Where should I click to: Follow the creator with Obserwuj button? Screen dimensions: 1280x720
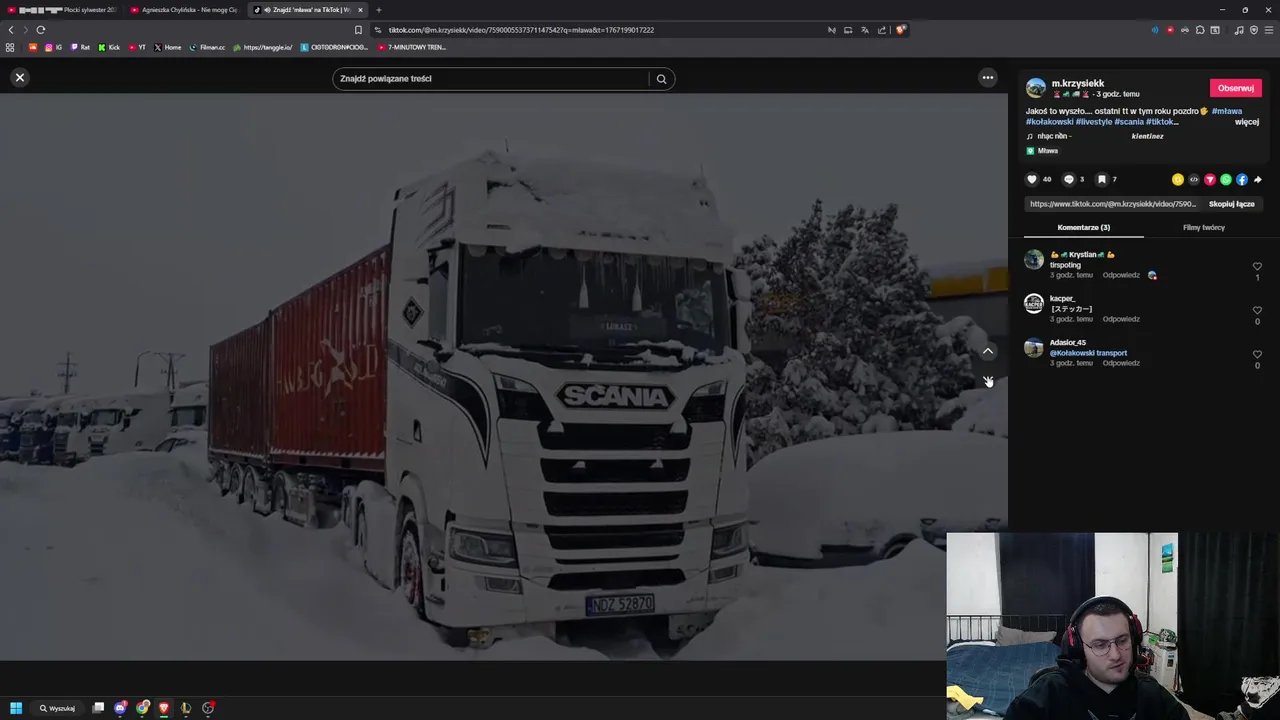coord(1236,88)
